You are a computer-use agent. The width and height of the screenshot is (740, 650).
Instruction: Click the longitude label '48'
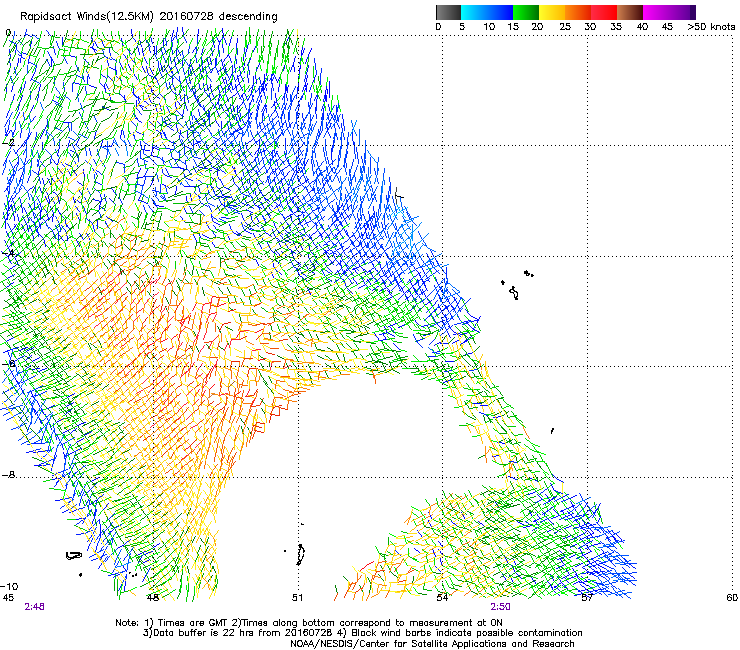click(x=152, y=598)
